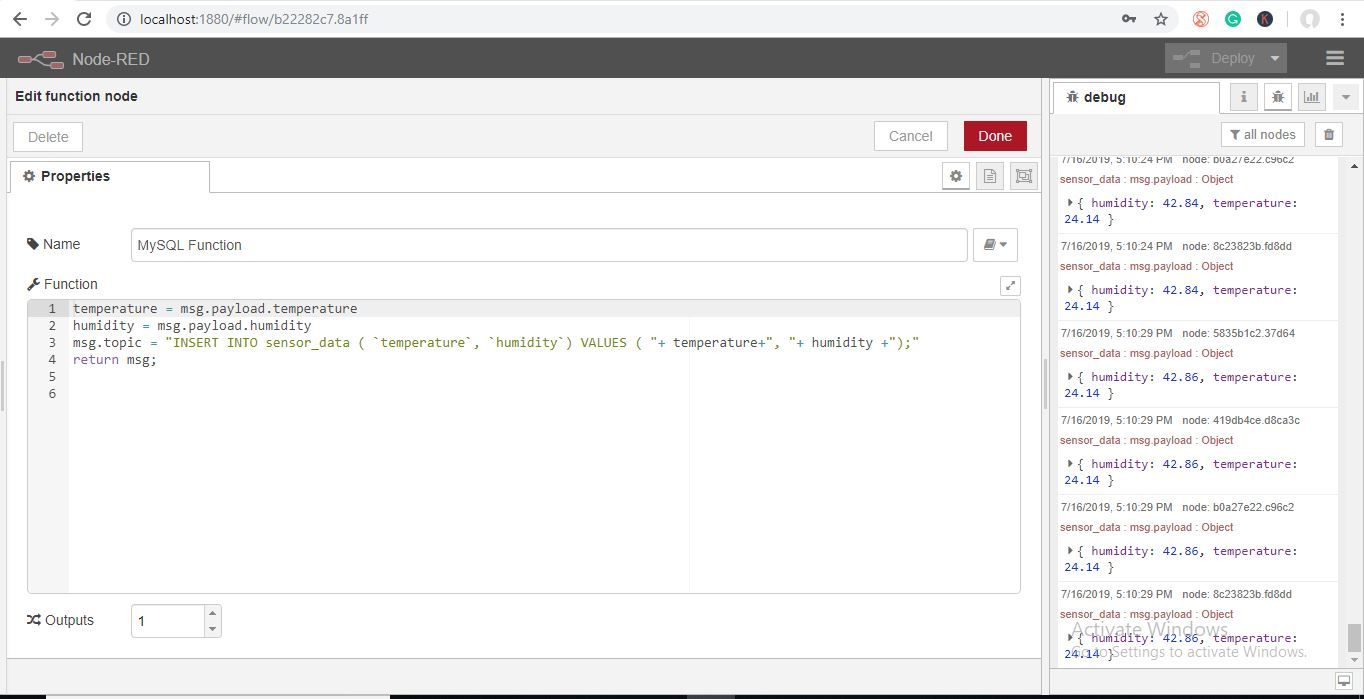
Task: Click the browser address bar URL
Action: pyautogui.click(x=254, y=19)
